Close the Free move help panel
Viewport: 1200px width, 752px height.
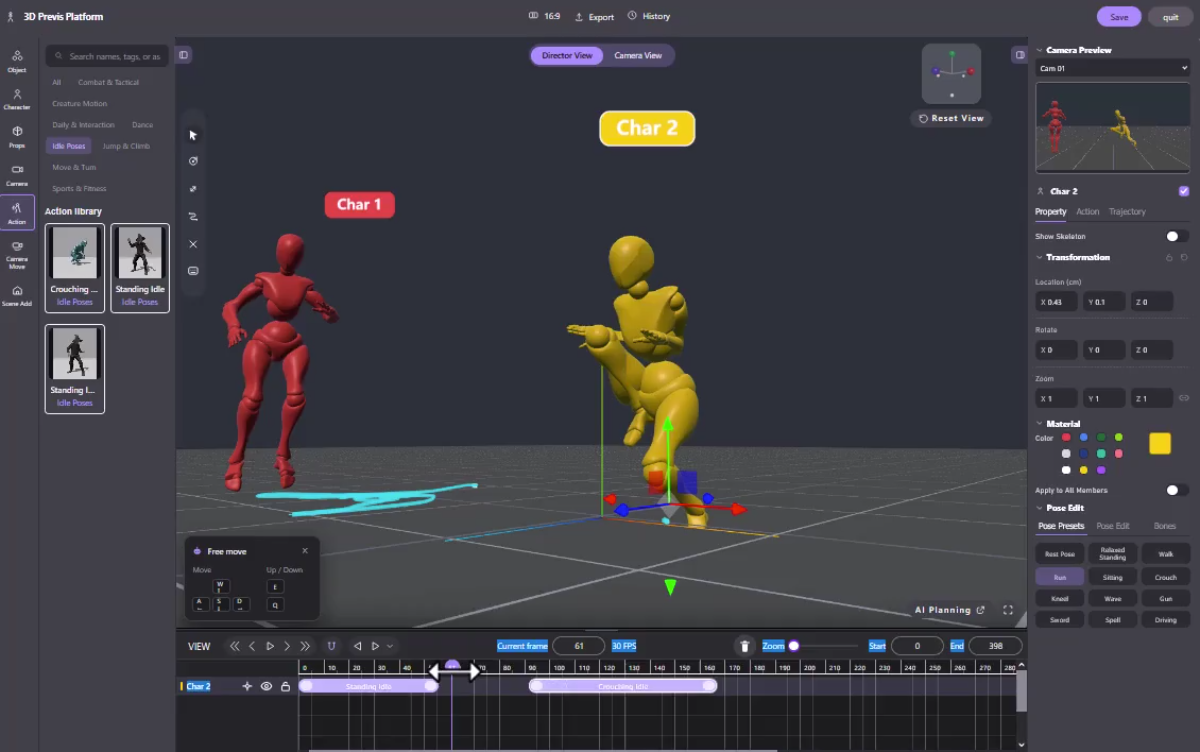305,551
